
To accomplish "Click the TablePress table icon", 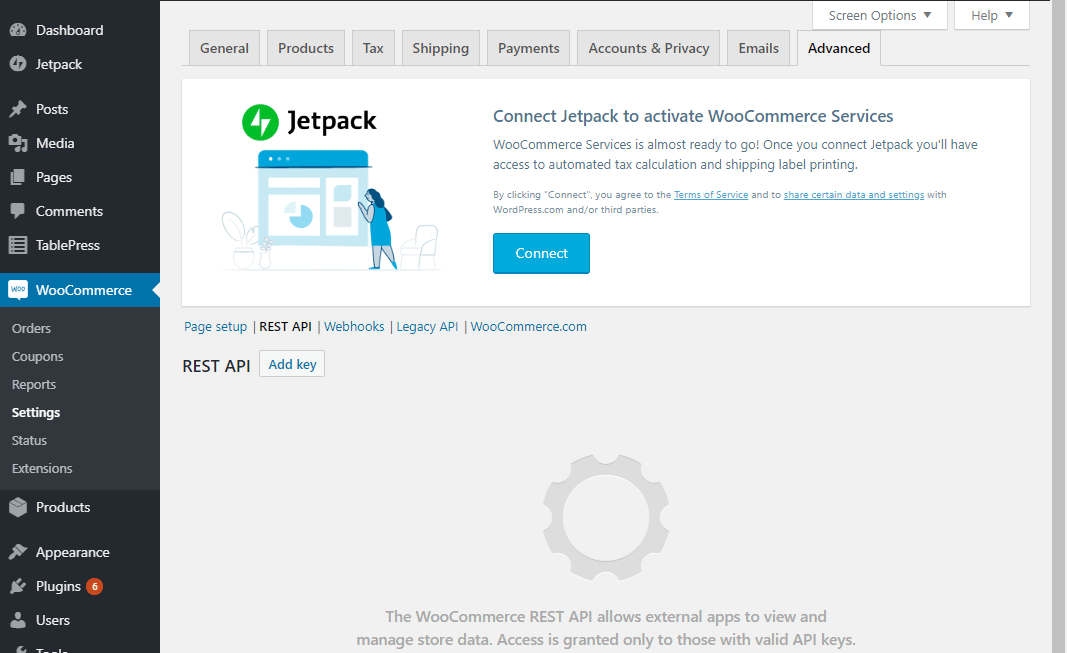I will coord(18,245).
